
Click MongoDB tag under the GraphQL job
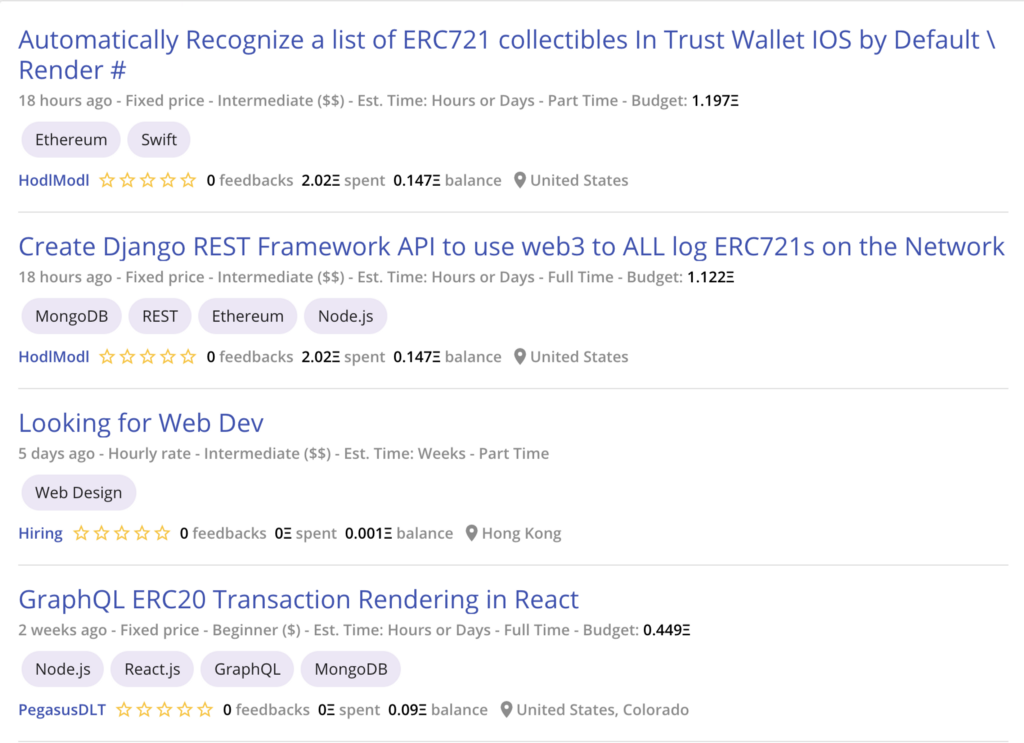[350, 669]
